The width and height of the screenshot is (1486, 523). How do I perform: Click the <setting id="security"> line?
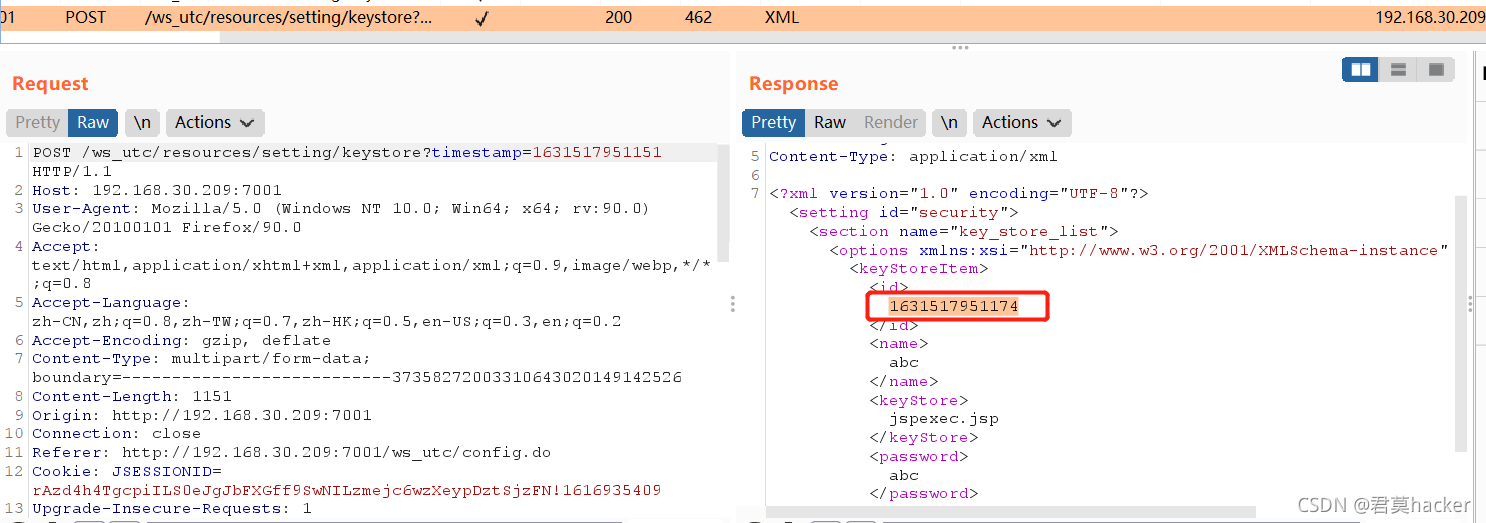[x=903, y=212]
